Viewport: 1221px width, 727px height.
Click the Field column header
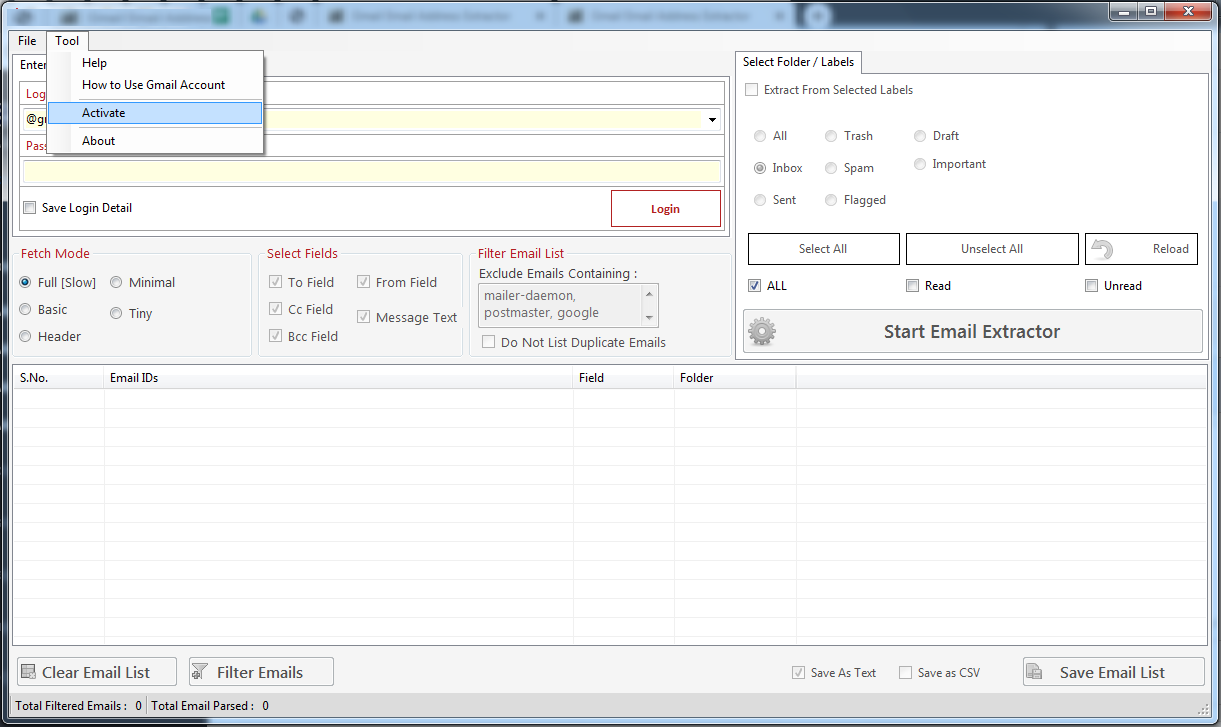(x=624, y=378)
